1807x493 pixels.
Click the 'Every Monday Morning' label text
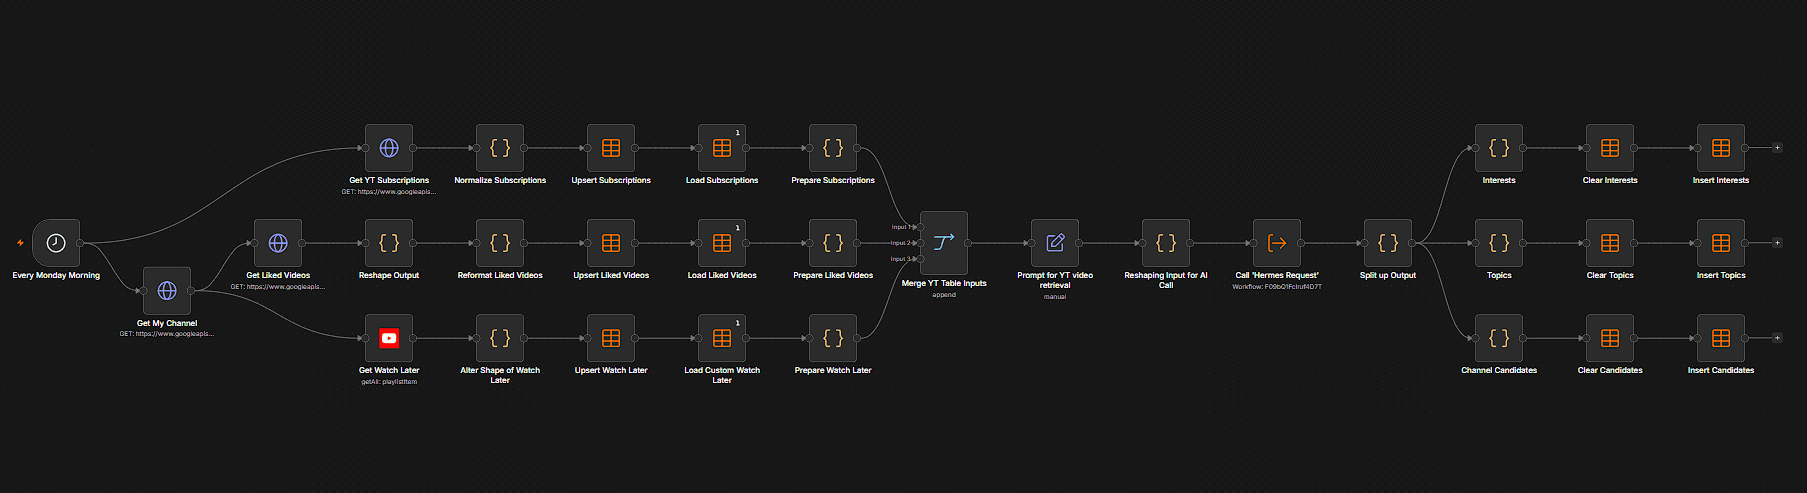(x=56, y=275)
